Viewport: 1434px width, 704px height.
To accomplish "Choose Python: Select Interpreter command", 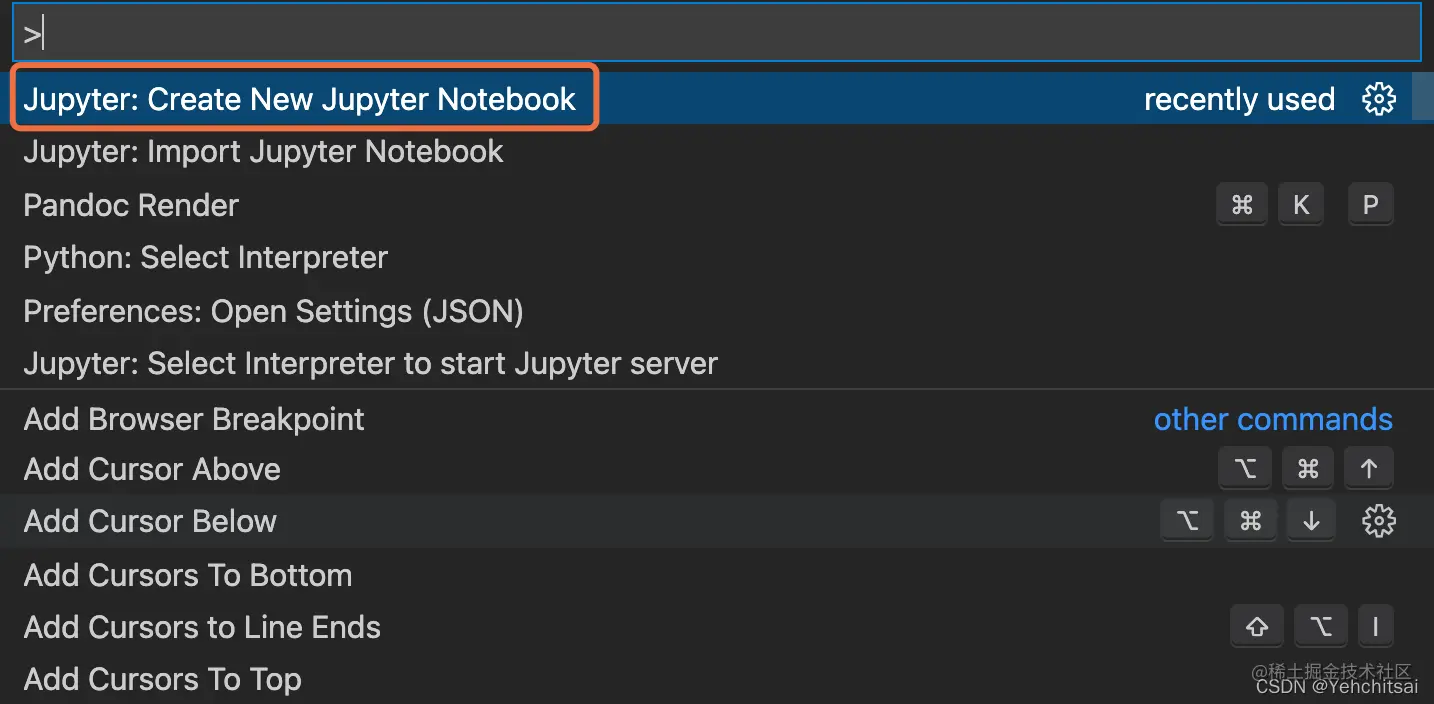I will click(x=204, y=257).
